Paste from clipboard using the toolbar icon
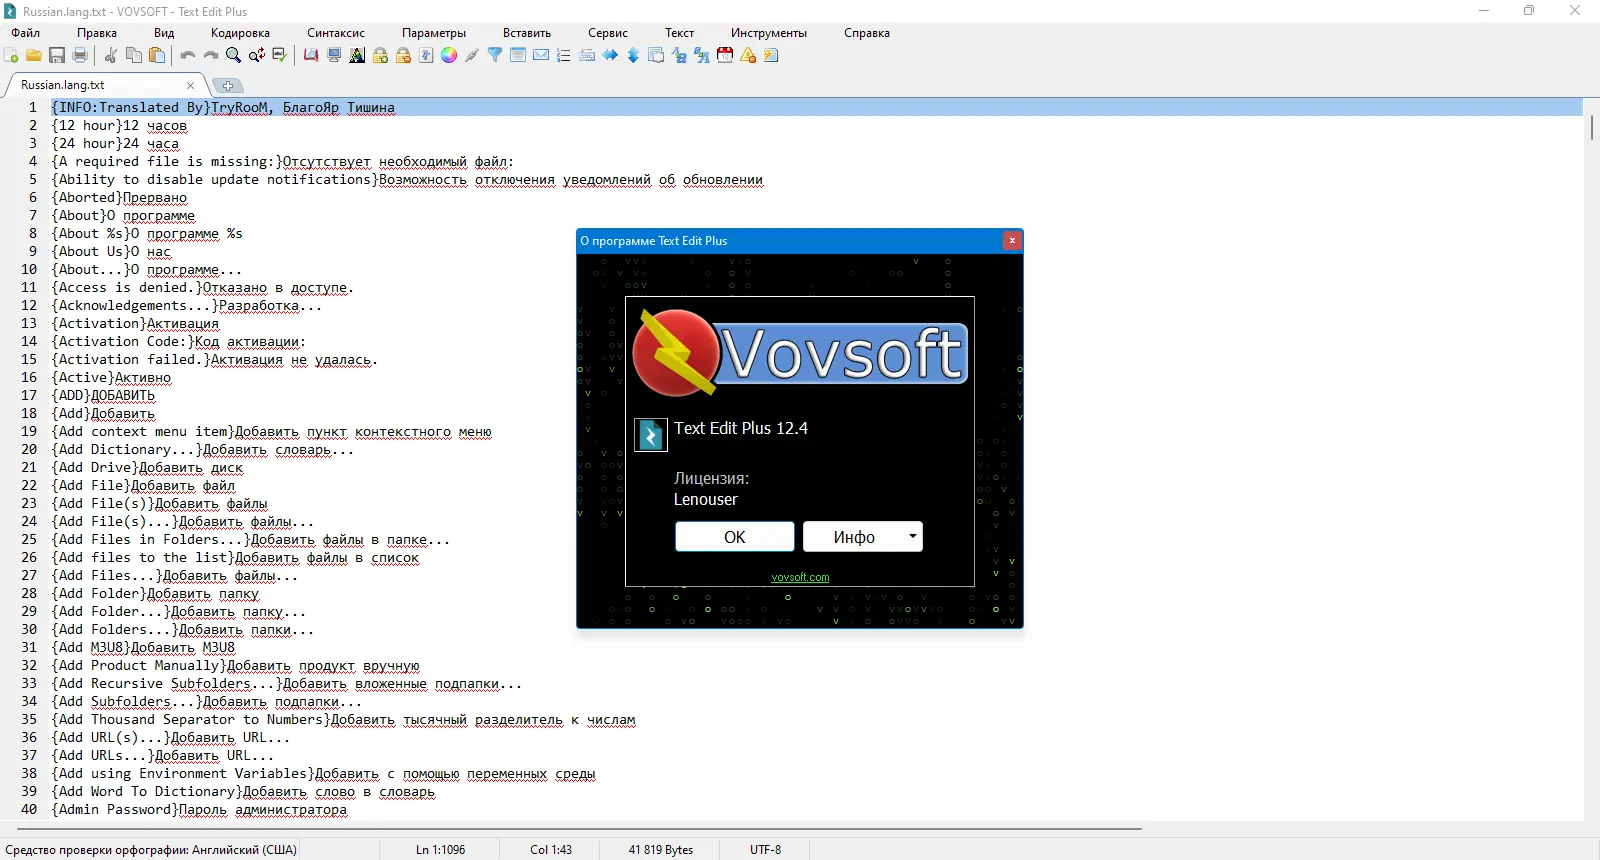This screenshot has width=1600, height=860. tap(157, 56)
